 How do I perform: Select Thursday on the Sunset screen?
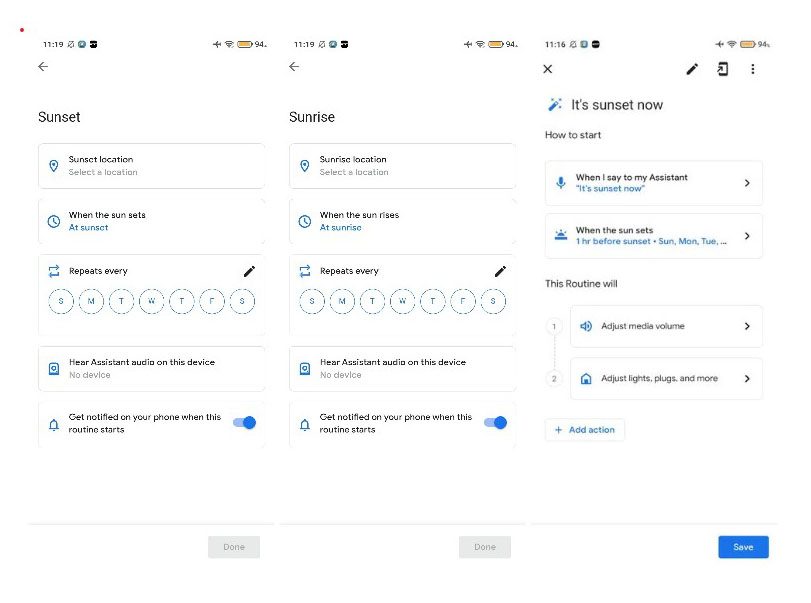182,301
